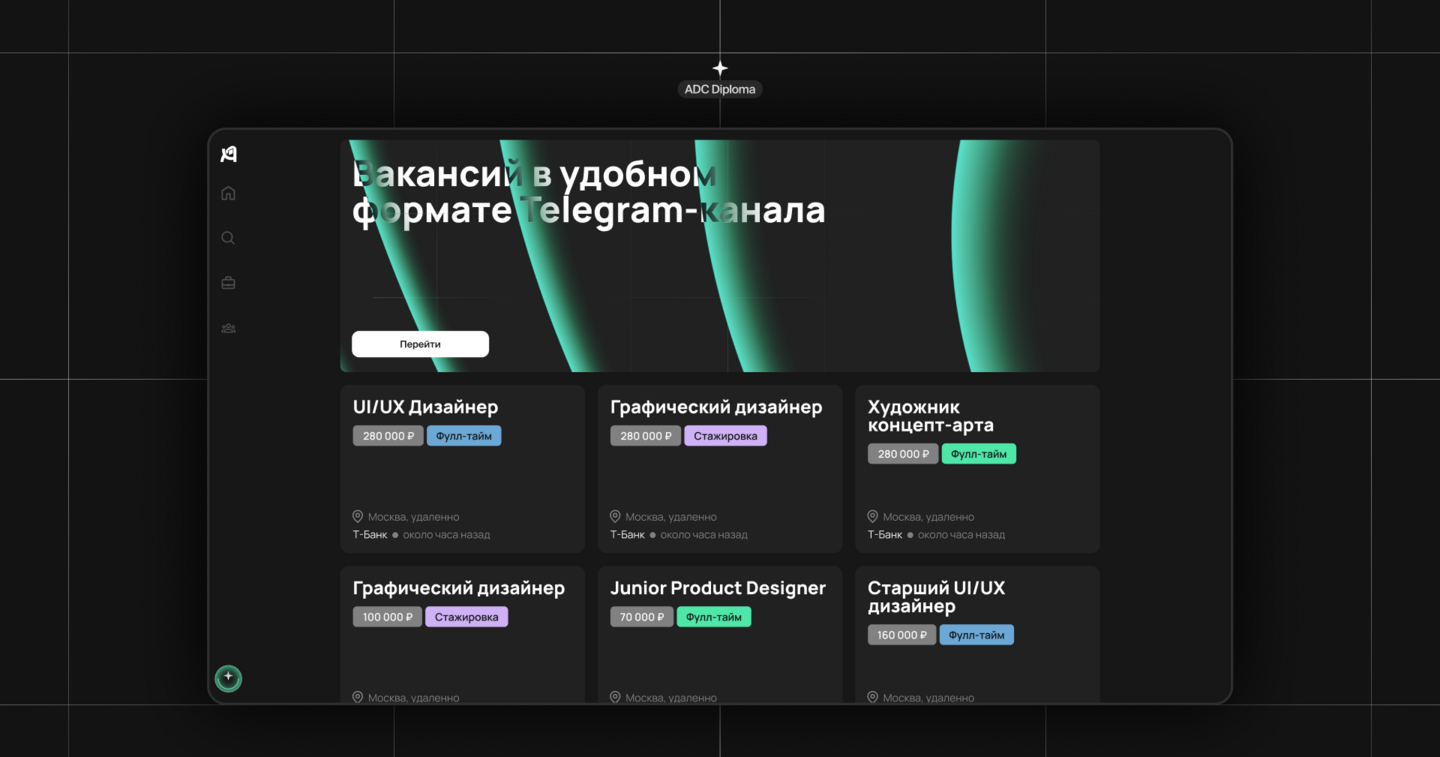Click location pin in Графический дизайнер 100 000 ₽ card
The image size is (1440, 757).
tap(358, 697)
